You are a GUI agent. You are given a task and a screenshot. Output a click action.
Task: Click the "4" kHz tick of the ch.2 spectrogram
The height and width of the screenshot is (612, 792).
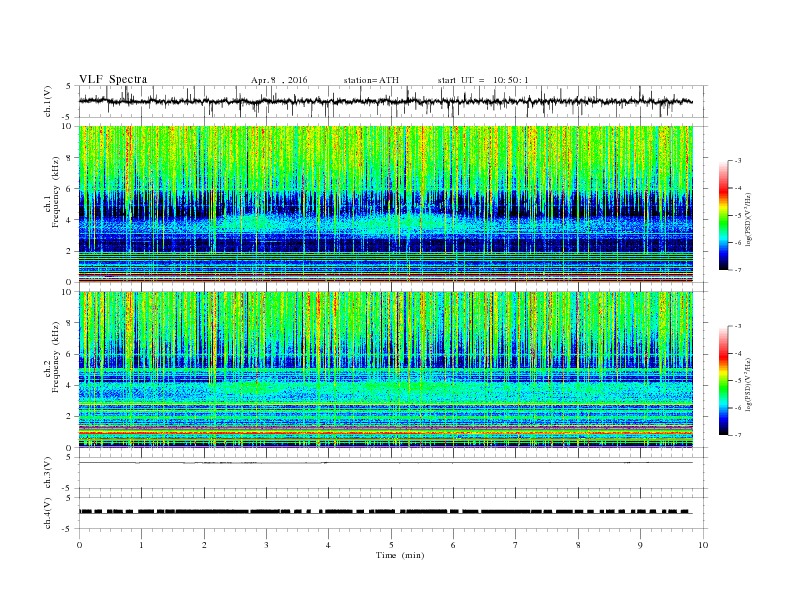tap(69, 385)
